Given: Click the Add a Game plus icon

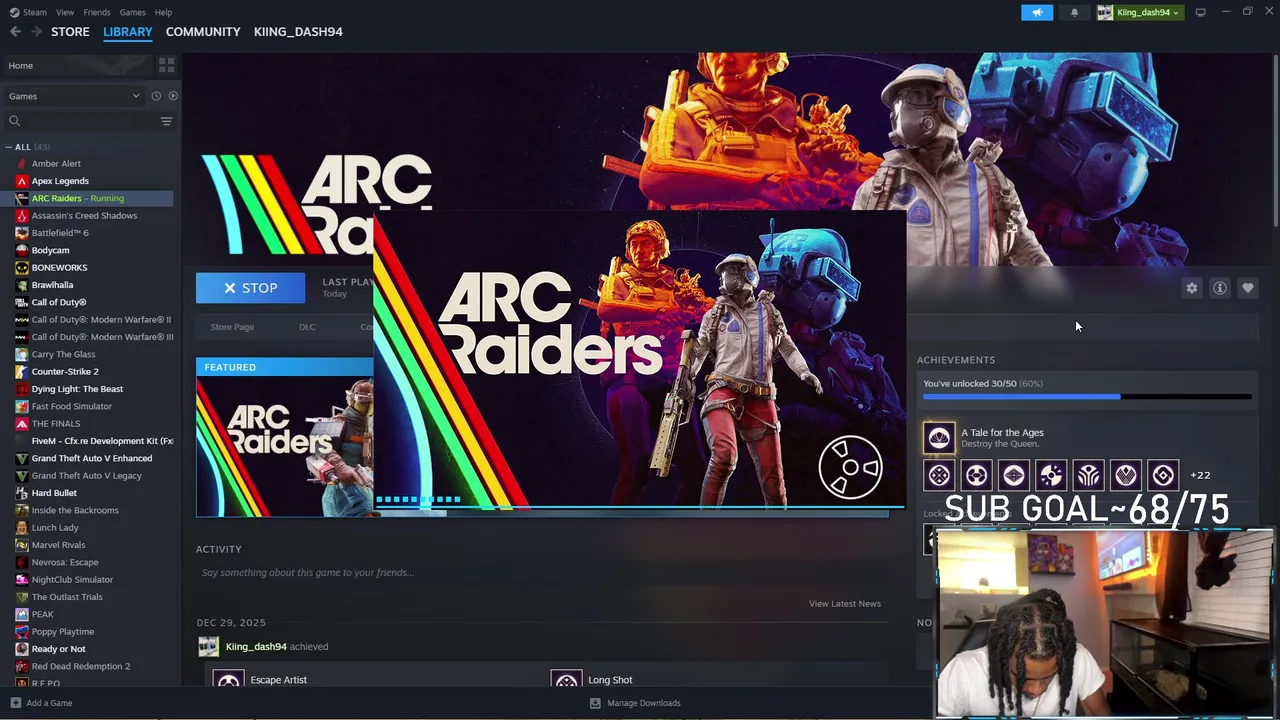Looking at the screenshot, I should [x=15, y=703].
